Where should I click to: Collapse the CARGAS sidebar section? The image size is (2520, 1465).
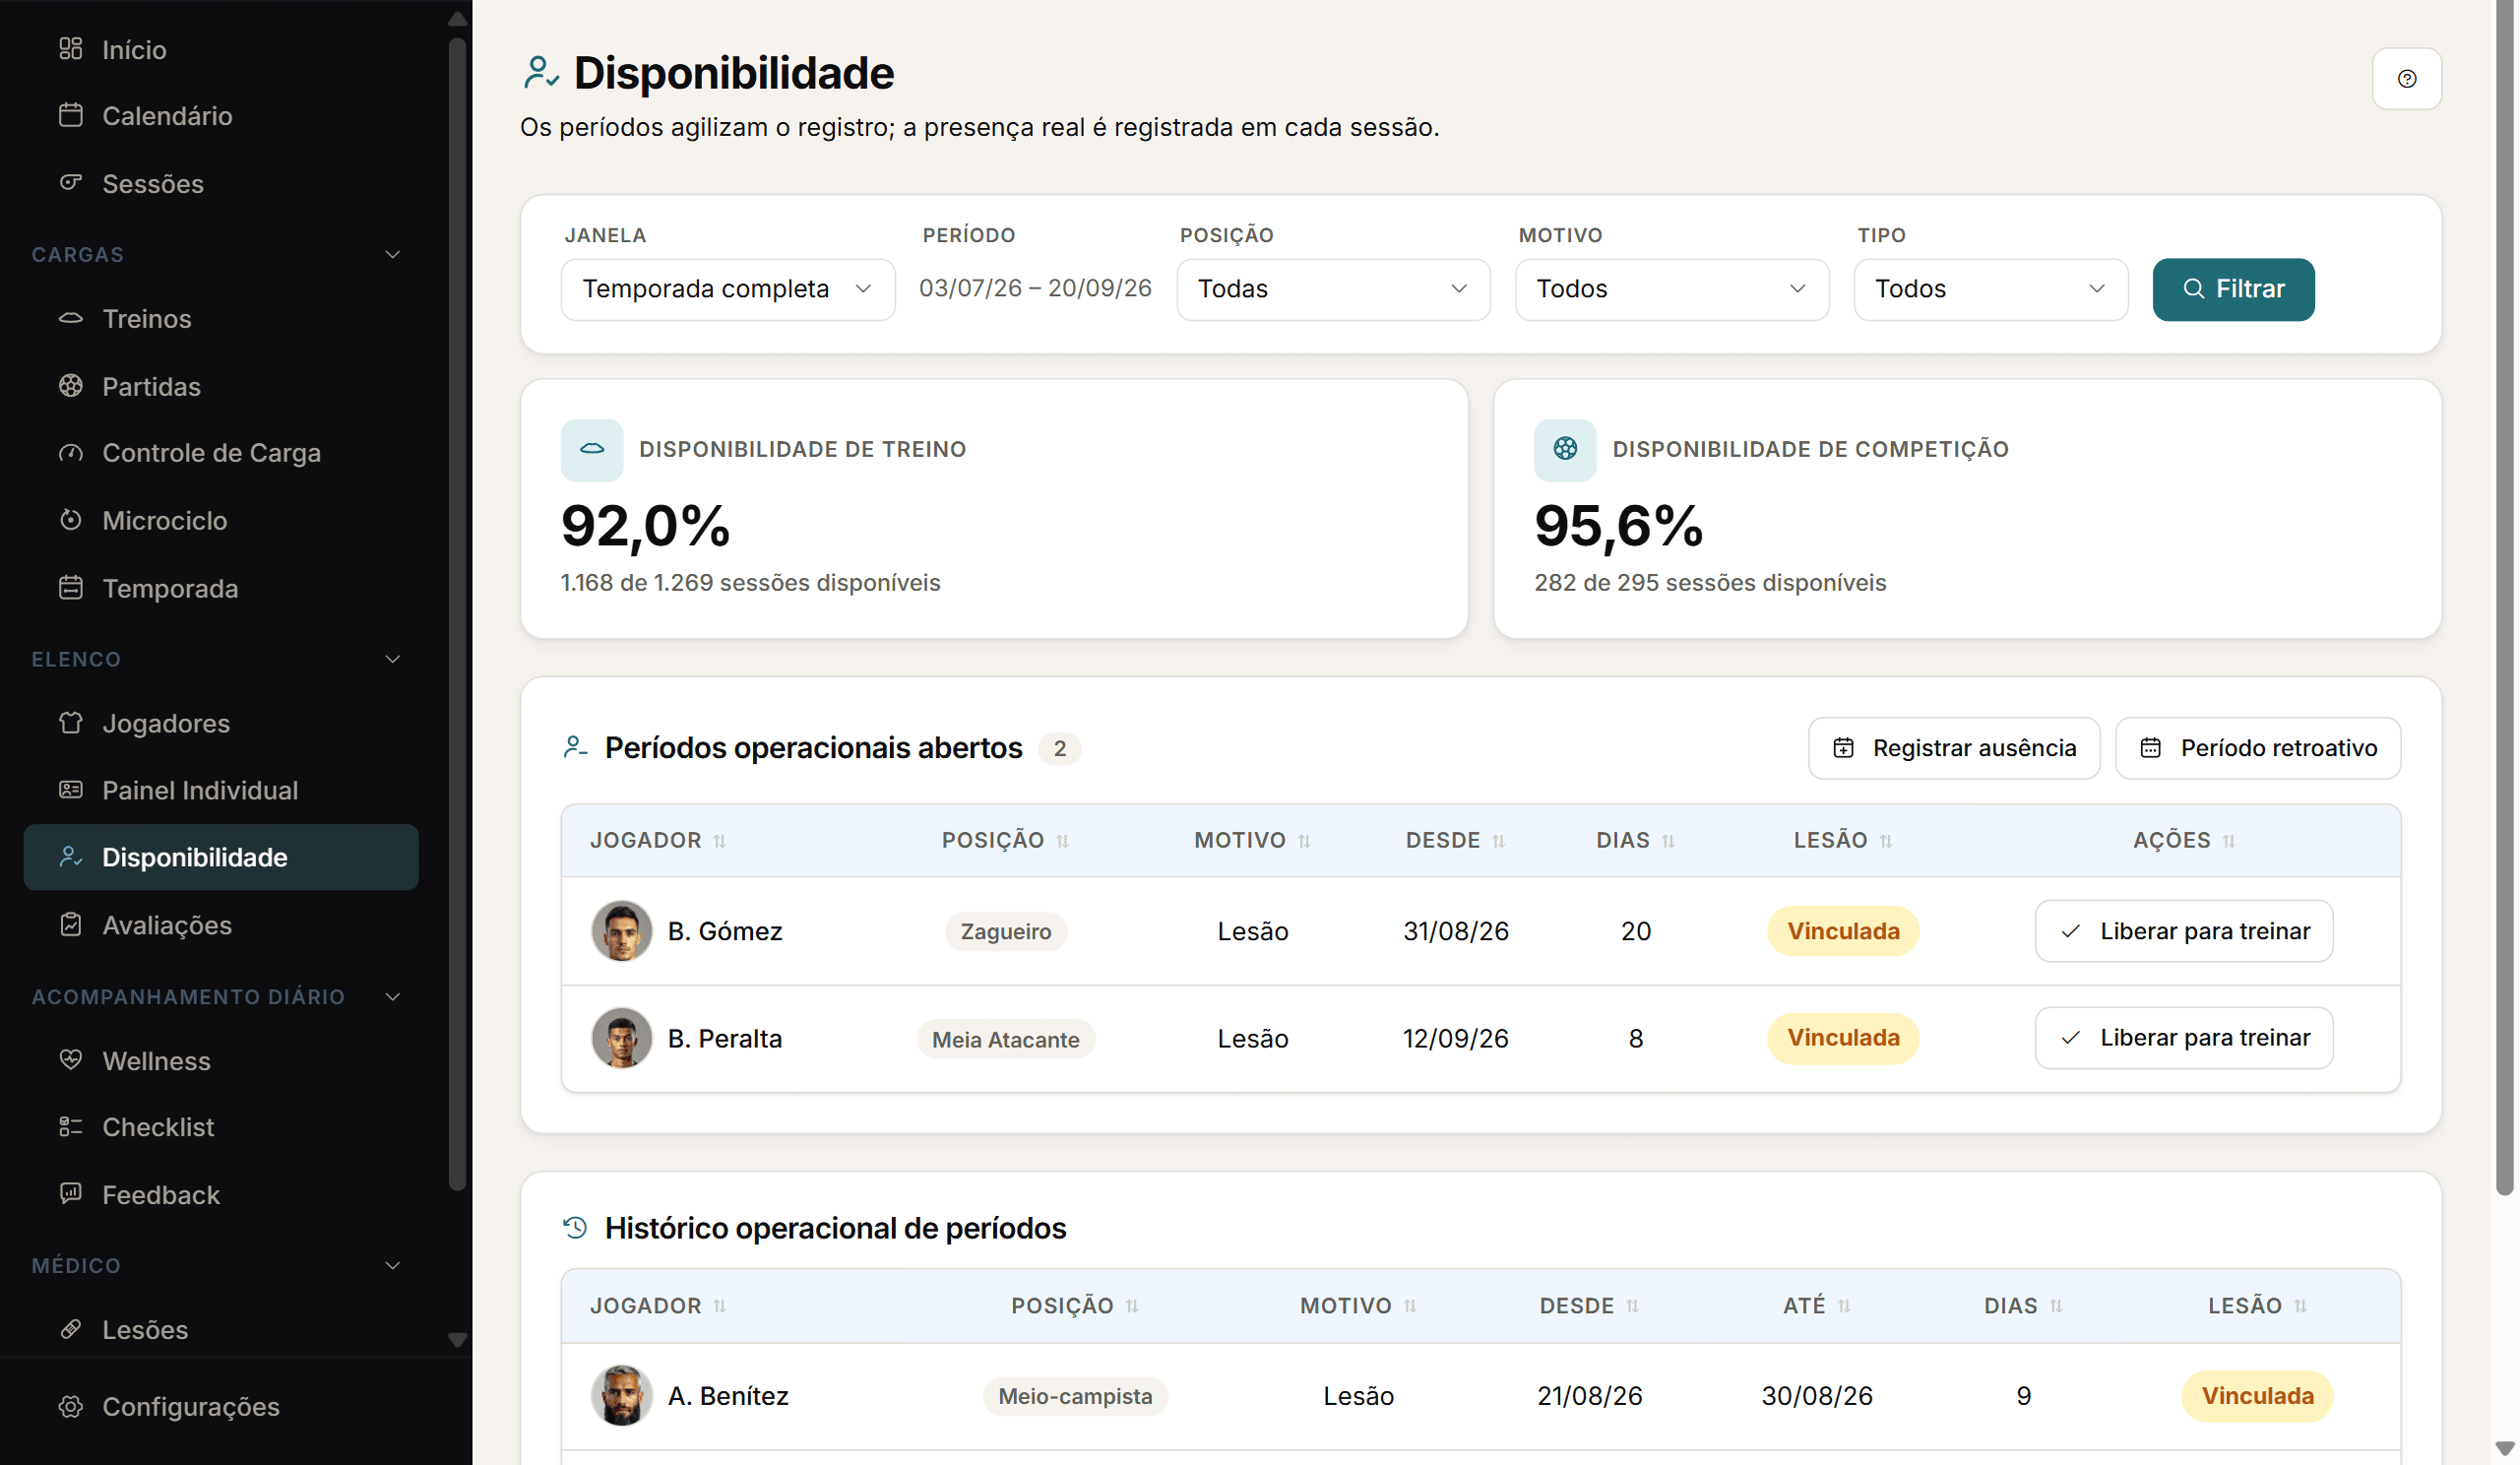point(393,254)
